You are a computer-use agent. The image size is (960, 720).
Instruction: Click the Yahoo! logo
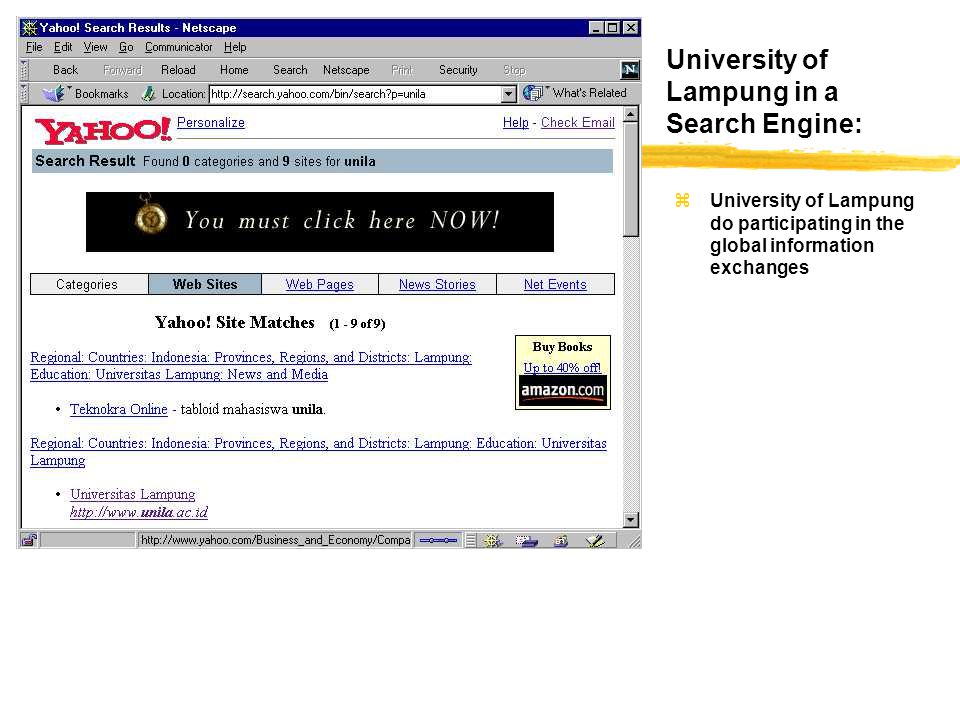coord(103,130)
